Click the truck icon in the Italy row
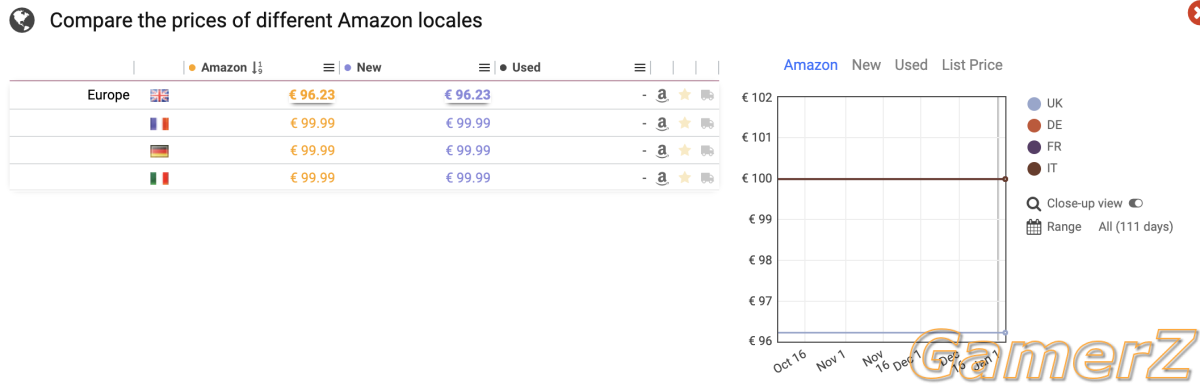This screenshot has width=1200, height=390. click(708, 179)
